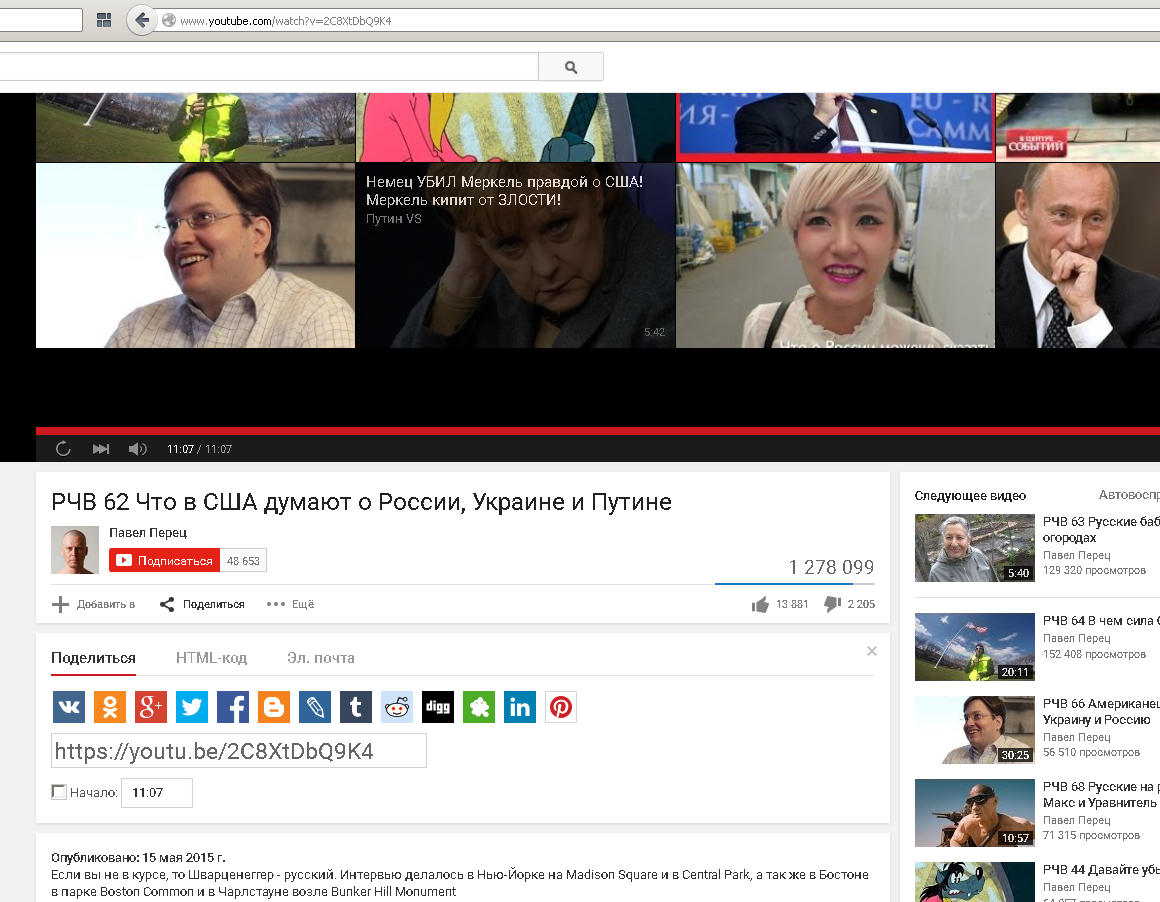
Task: Click РЧВ 63 Русские video title
Action: [1102, 530]
